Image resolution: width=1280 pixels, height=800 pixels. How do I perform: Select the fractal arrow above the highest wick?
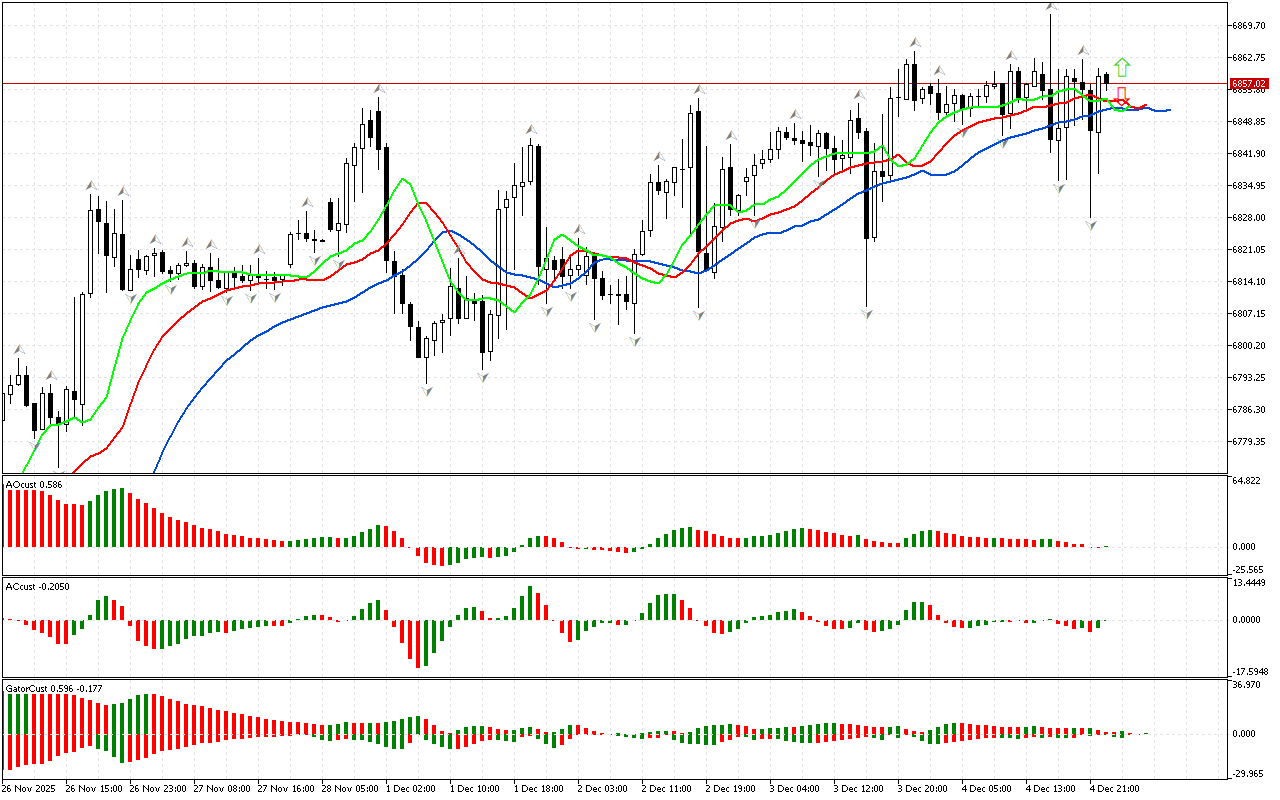[x=1051, y=7]
